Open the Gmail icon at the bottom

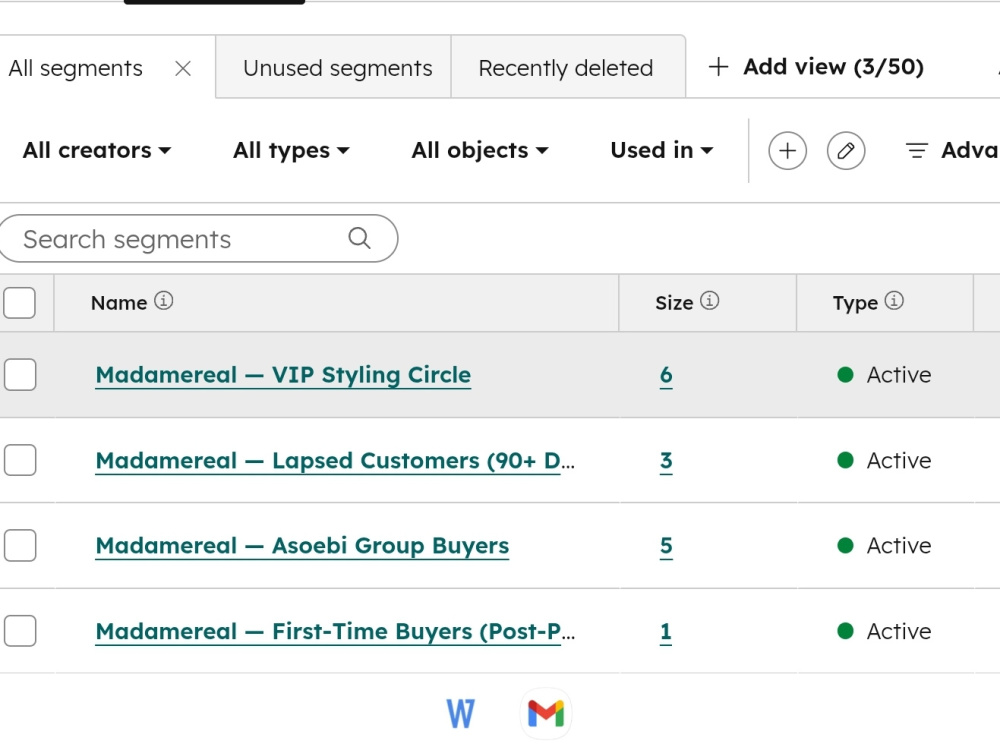546,713
